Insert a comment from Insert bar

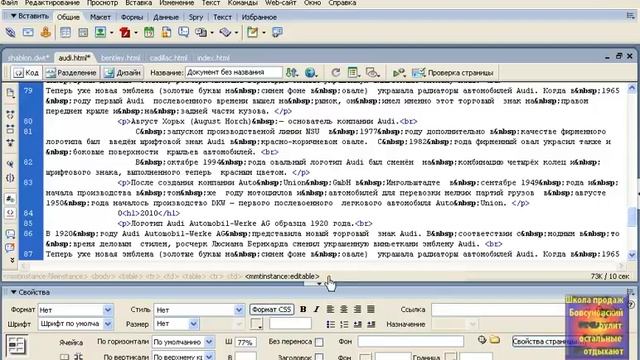click(x=184, y=32)
